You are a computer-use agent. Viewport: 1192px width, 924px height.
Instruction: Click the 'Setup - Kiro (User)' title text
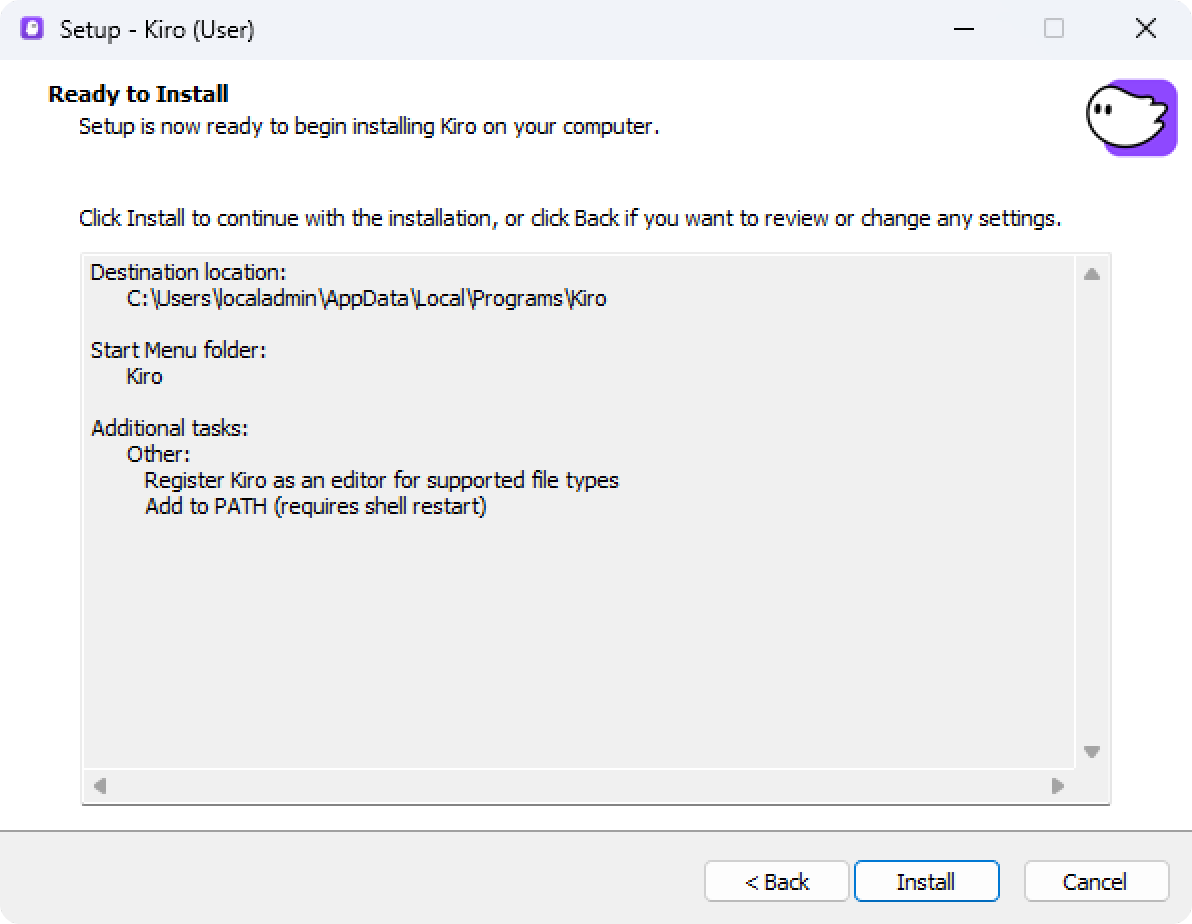(x=157, y=30)
